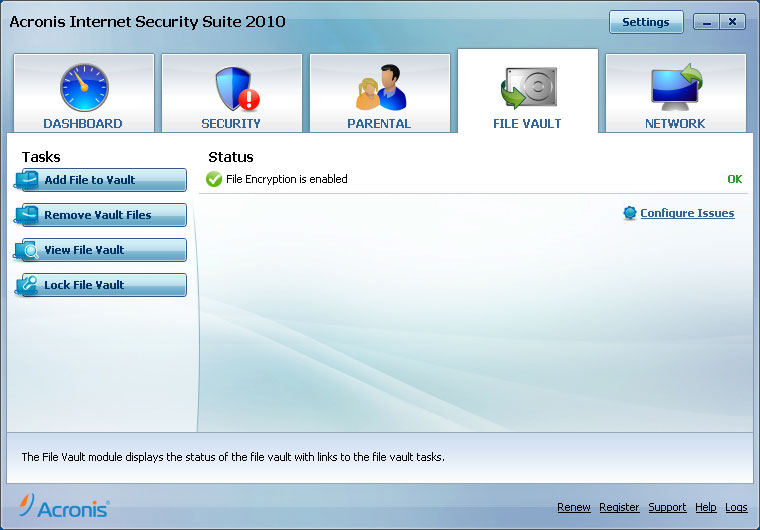Click the Add File to Vault icon
Image resolution: width=760 pixels, height=530 pixels.
(x=27, y=180)
